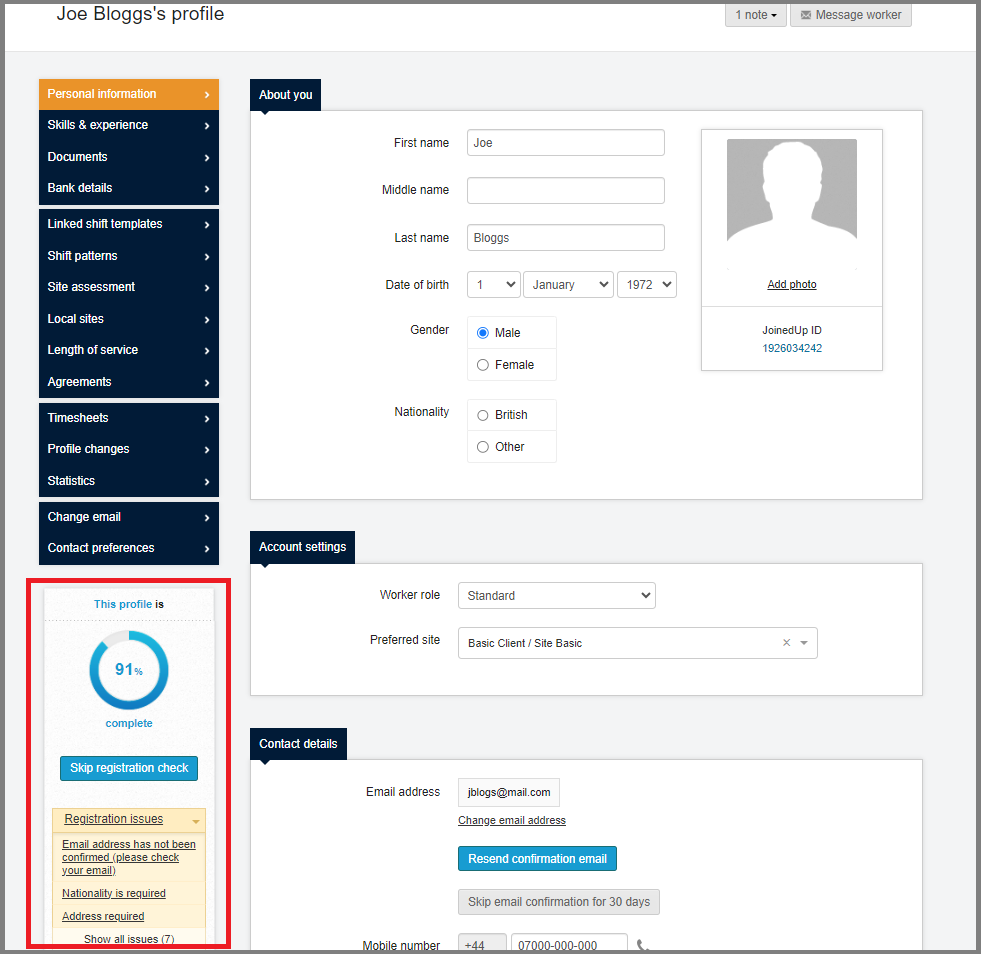
Task: Click inside the First name field
Action: coord(565,142)
